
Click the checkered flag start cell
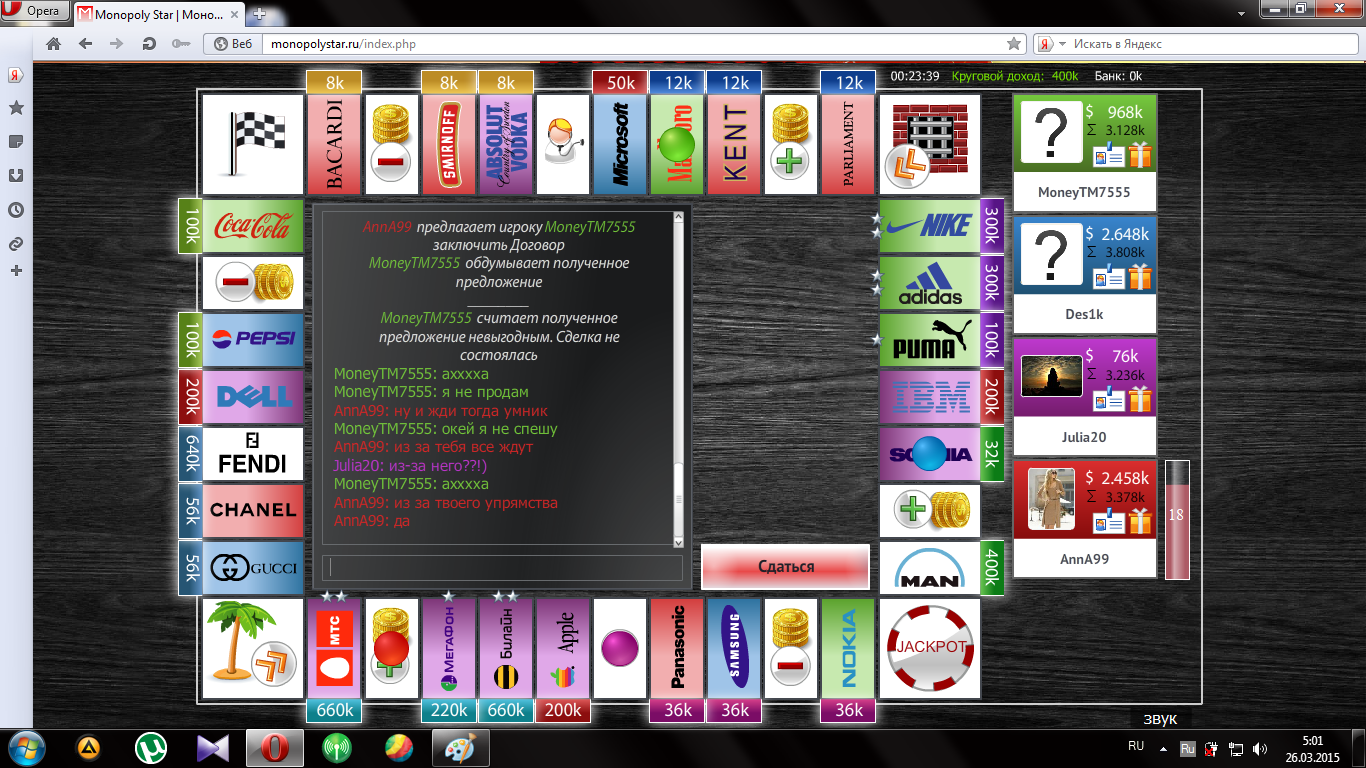[x=253, y=144]
